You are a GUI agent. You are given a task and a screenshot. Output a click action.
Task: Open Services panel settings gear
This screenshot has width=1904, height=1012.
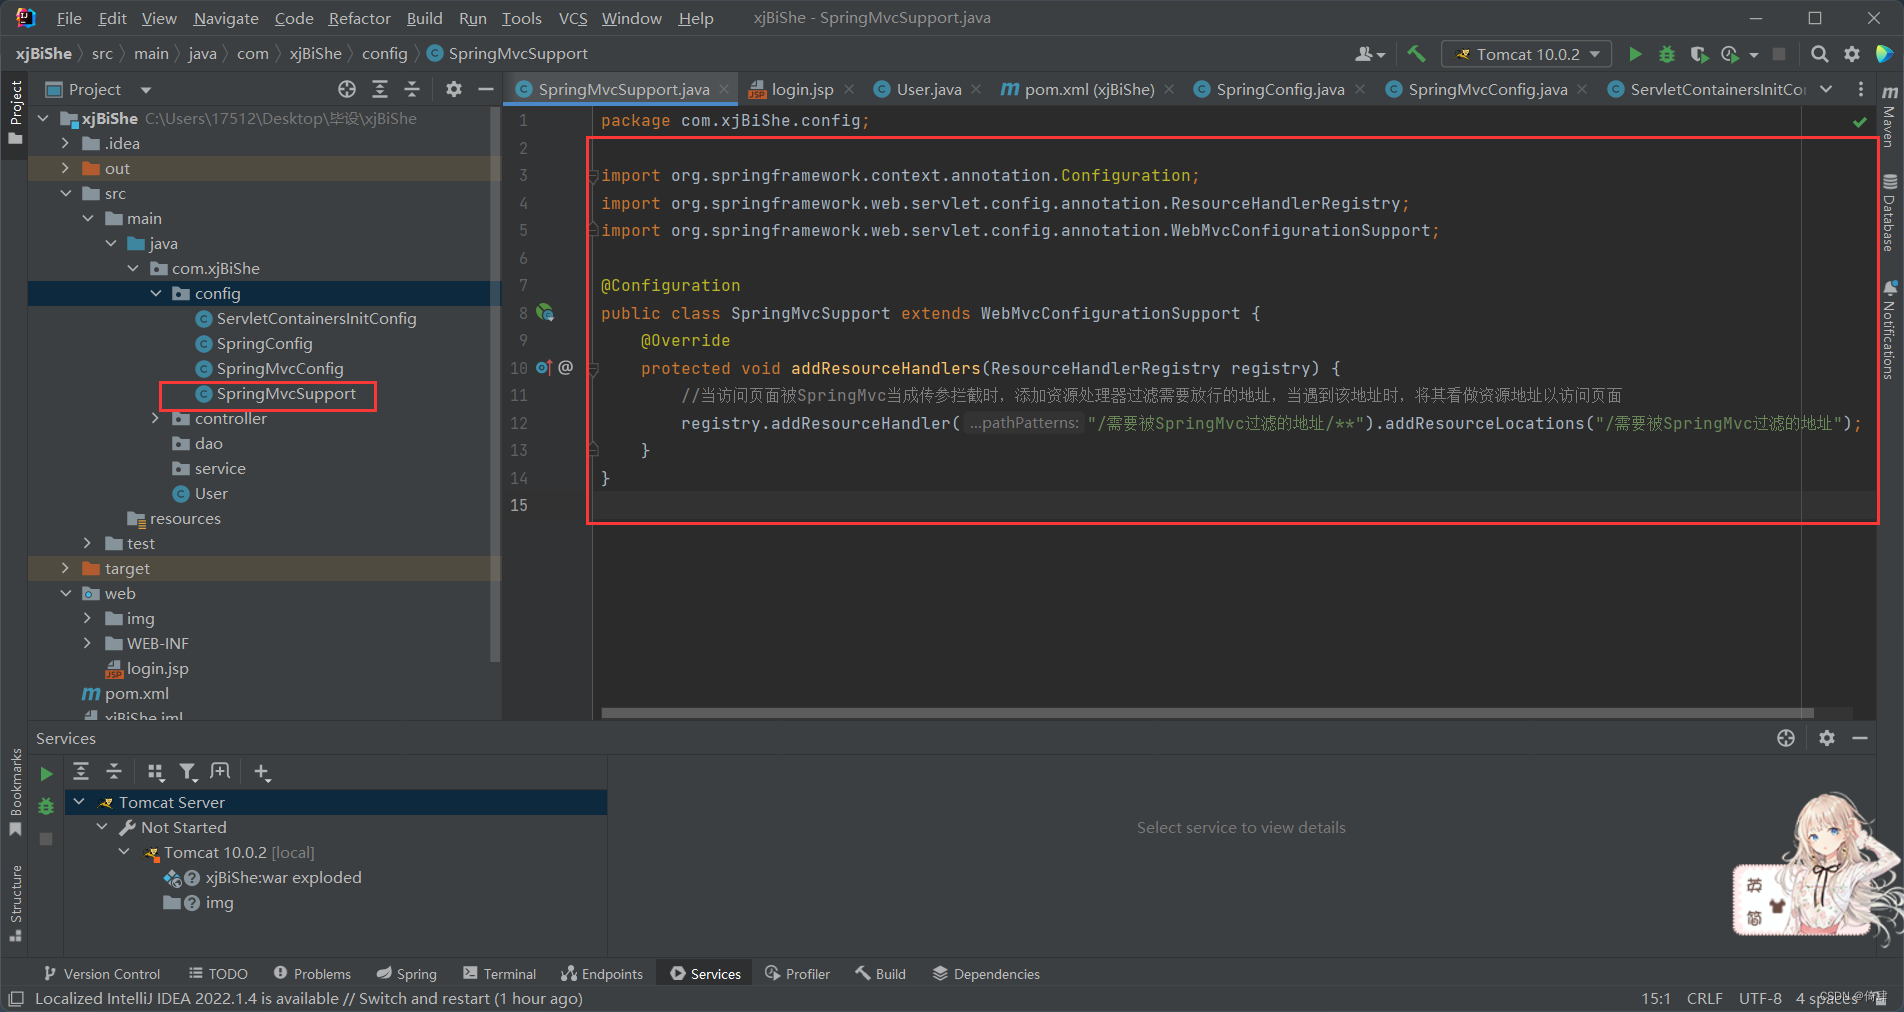click(x=1827, y=738)
